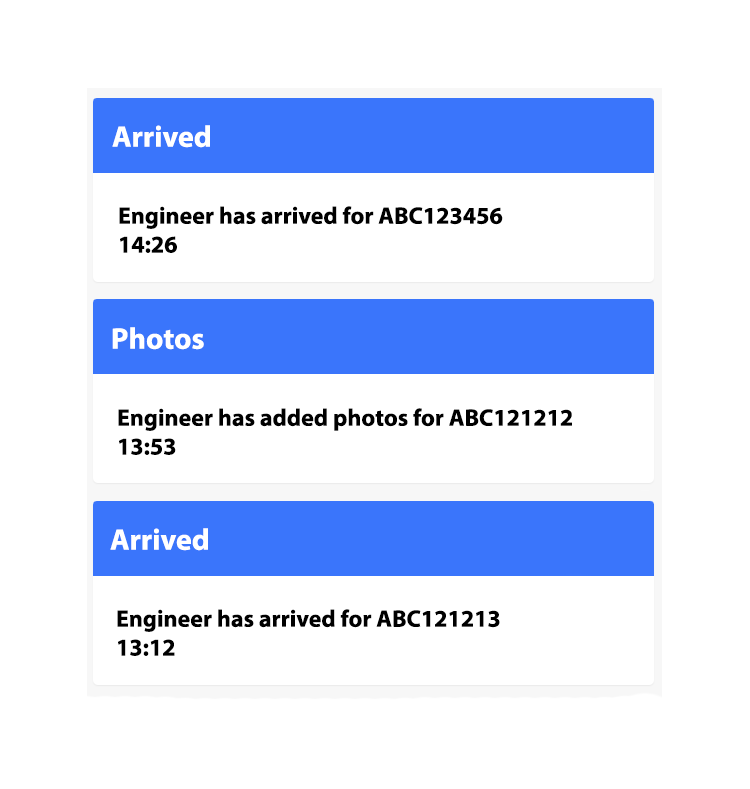Click 'Arrived' title above the 14:26 message
Screen dimensions: 750x789
[162, 137]
